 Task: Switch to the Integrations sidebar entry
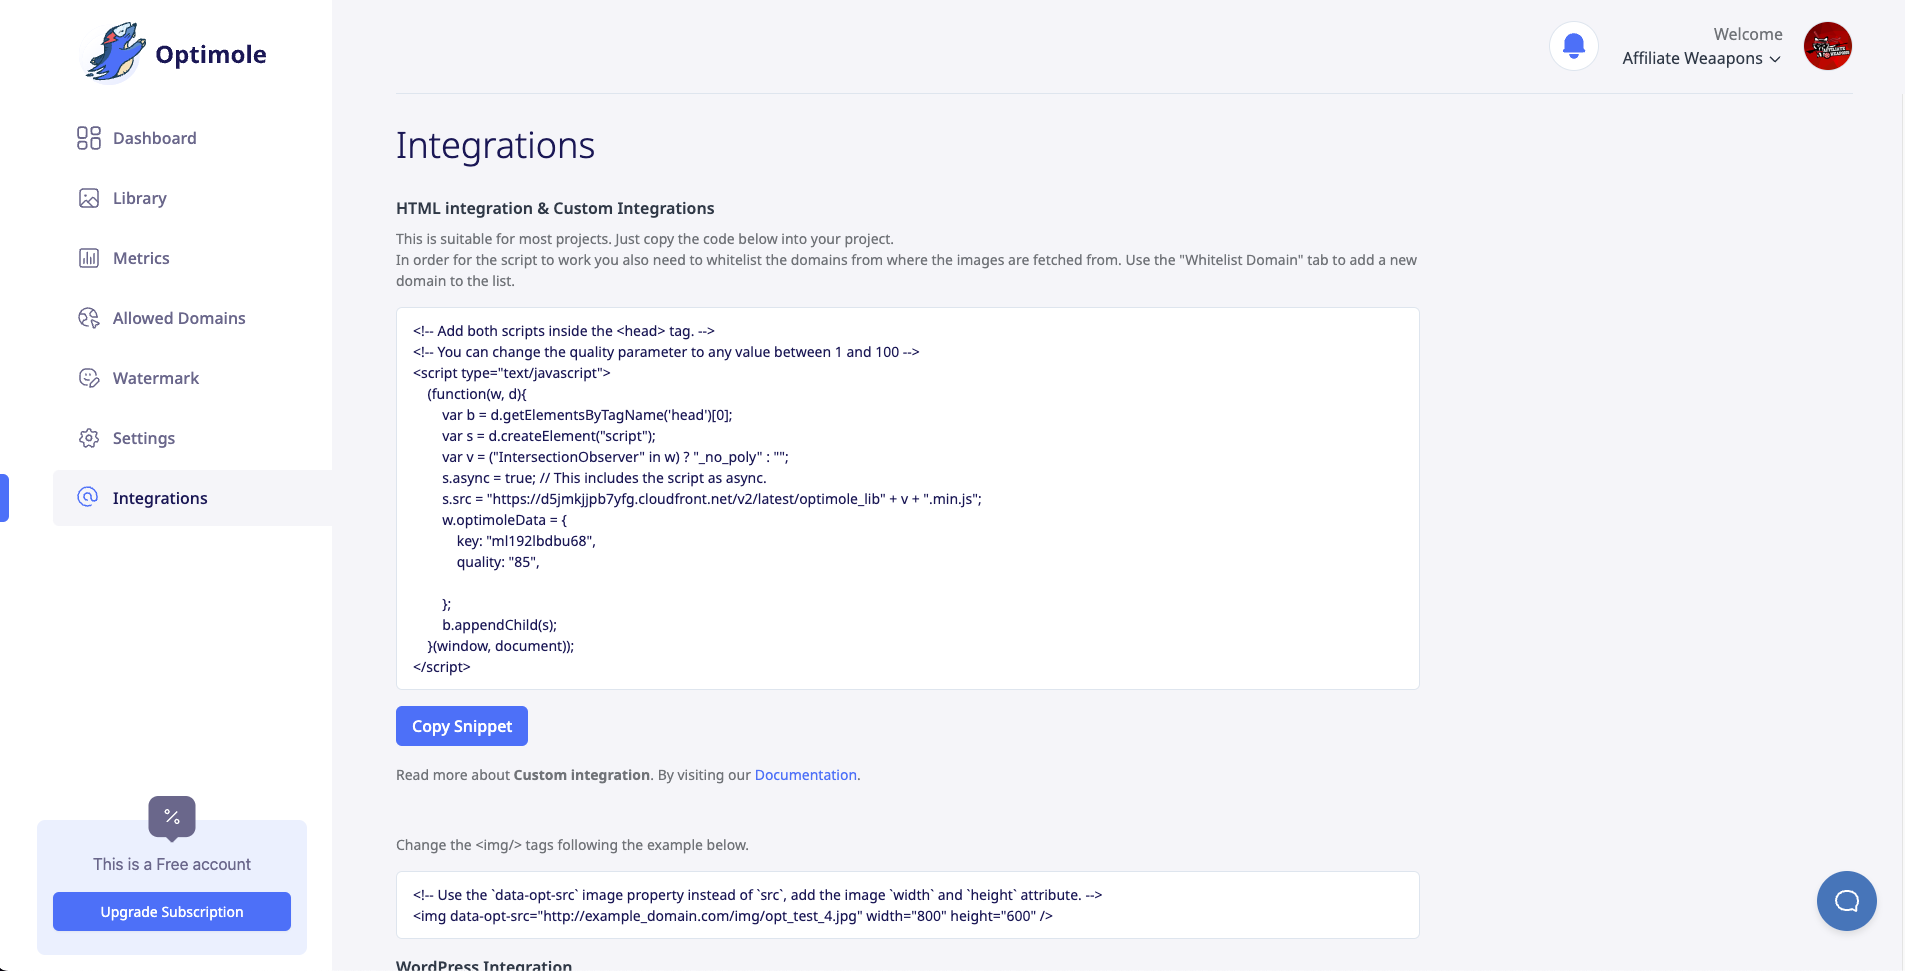pyautogui.click(x=159, y=497)
